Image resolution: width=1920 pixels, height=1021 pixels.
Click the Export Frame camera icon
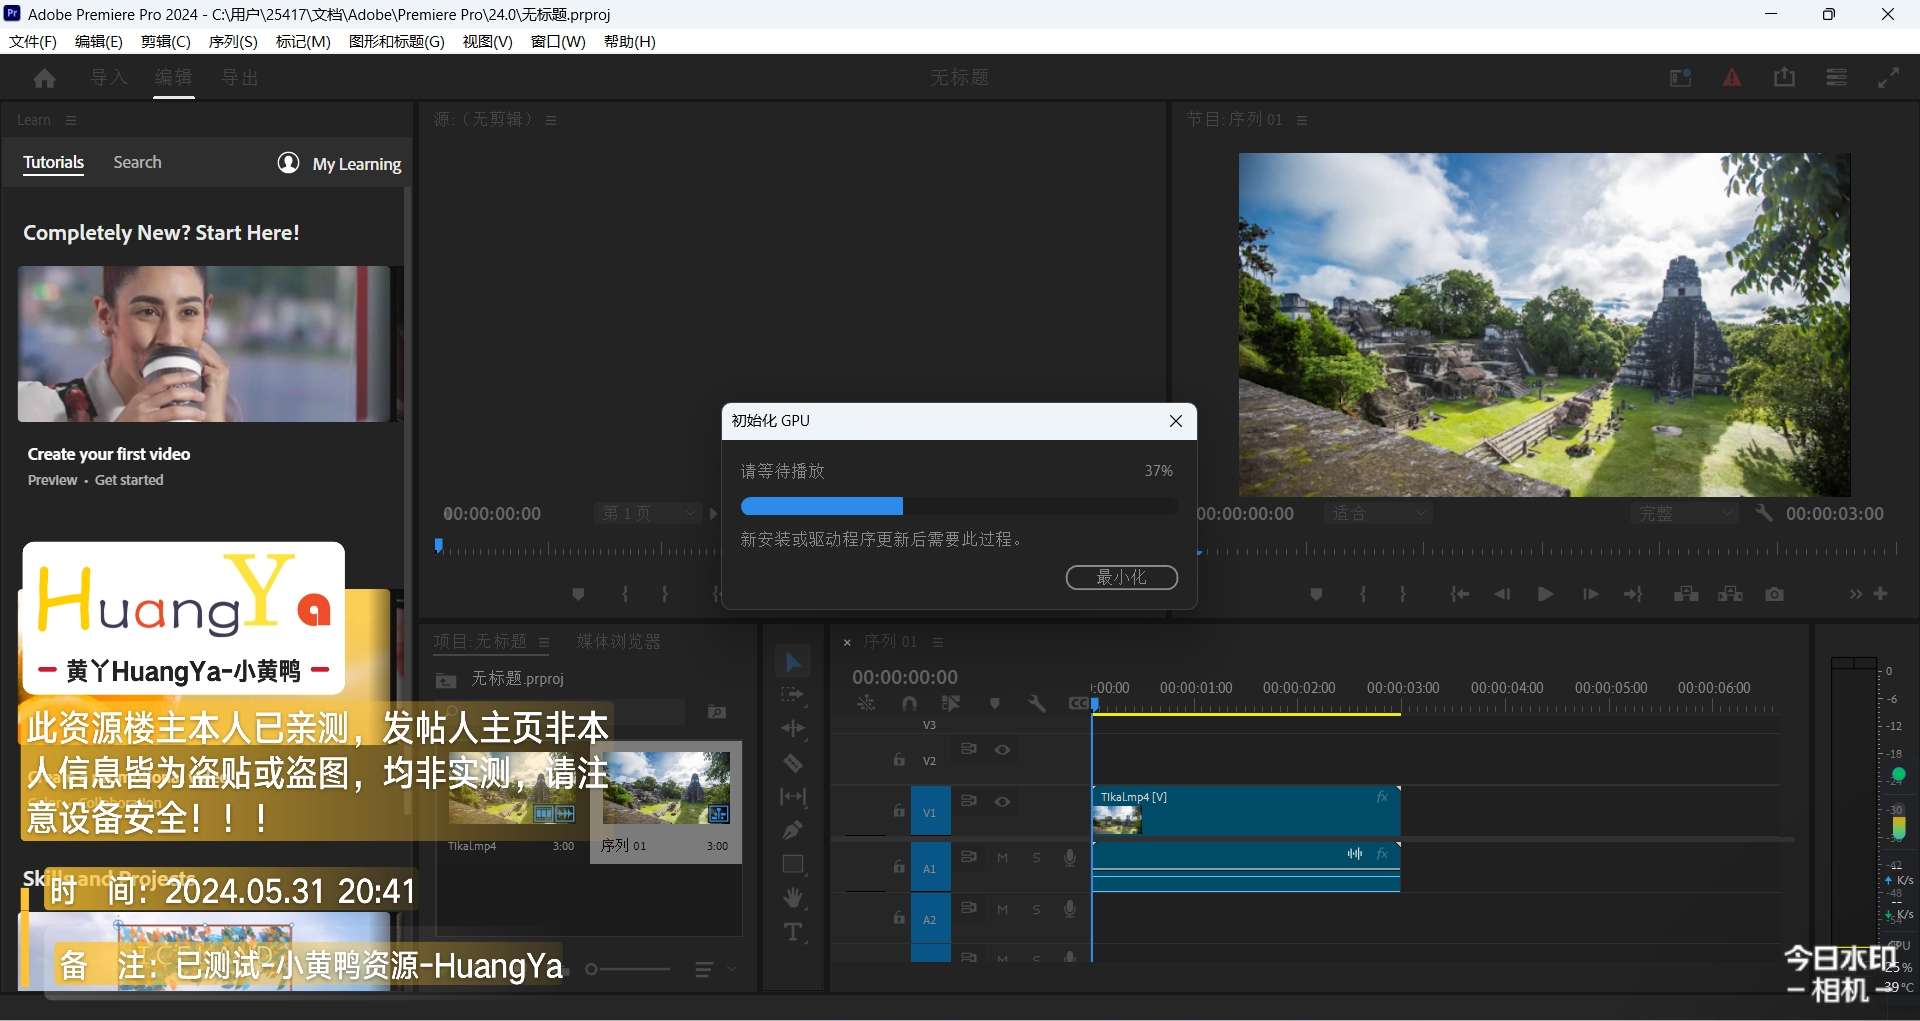click(1775, 594)
